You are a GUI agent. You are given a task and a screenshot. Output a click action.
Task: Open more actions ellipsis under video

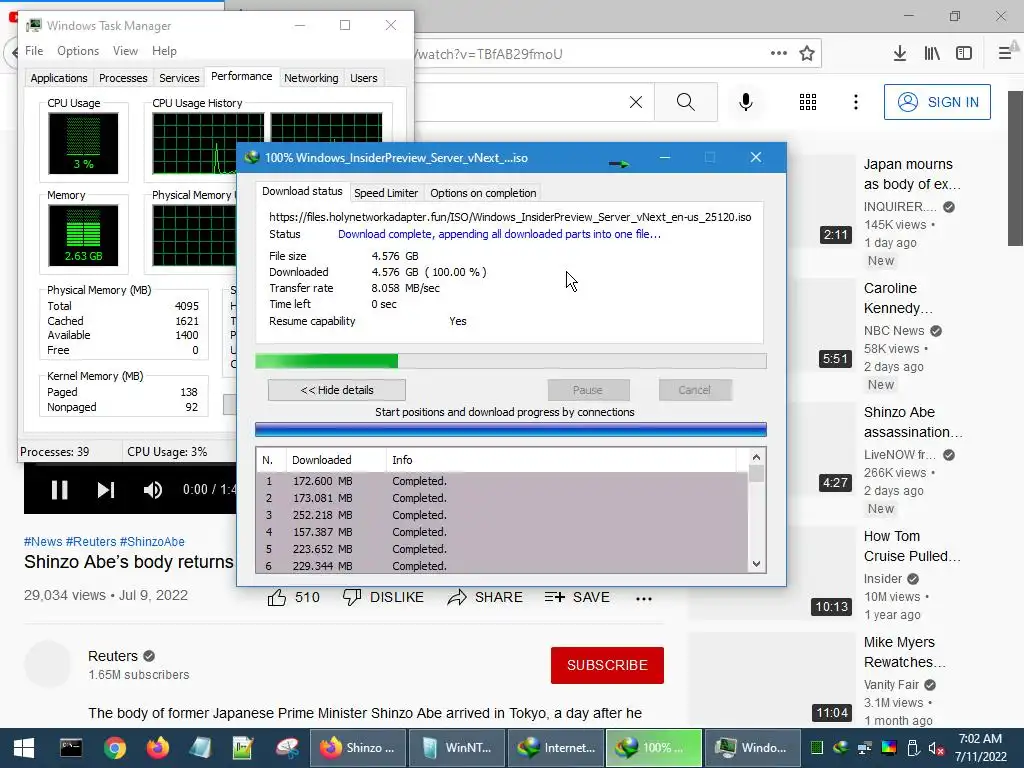tap(644, 598)
